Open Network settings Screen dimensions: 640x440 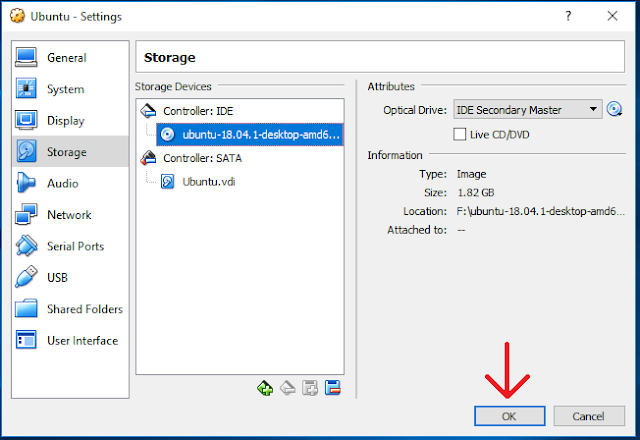click(x=70, y=215)
